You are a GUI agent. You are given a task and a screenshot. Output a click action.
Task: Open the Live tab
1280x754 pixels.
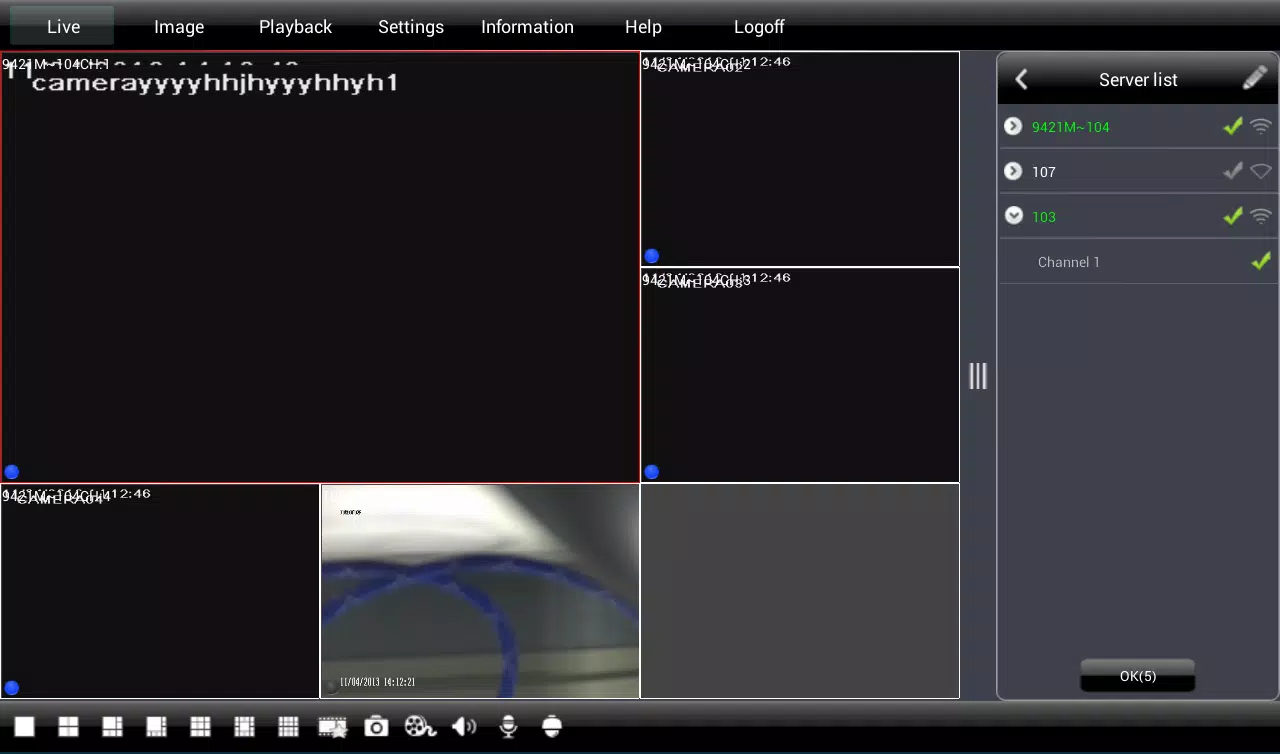(x=63, y=26)
